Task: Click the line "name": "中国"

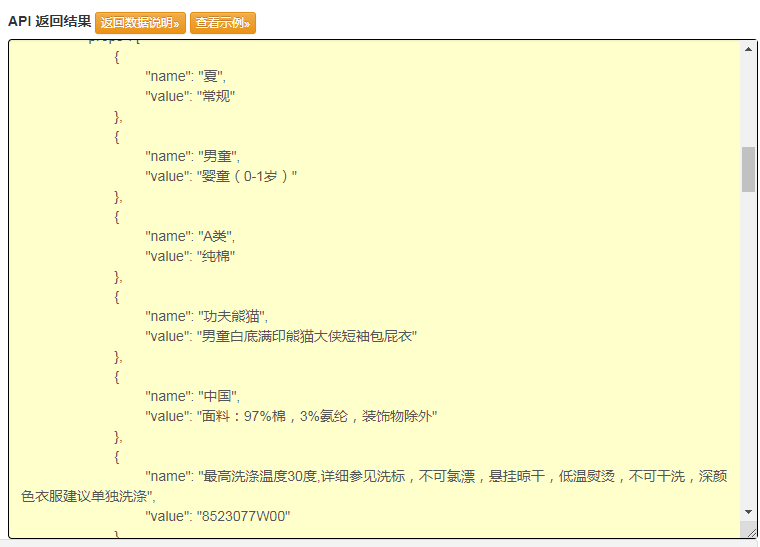Action: tap(192, 396)
